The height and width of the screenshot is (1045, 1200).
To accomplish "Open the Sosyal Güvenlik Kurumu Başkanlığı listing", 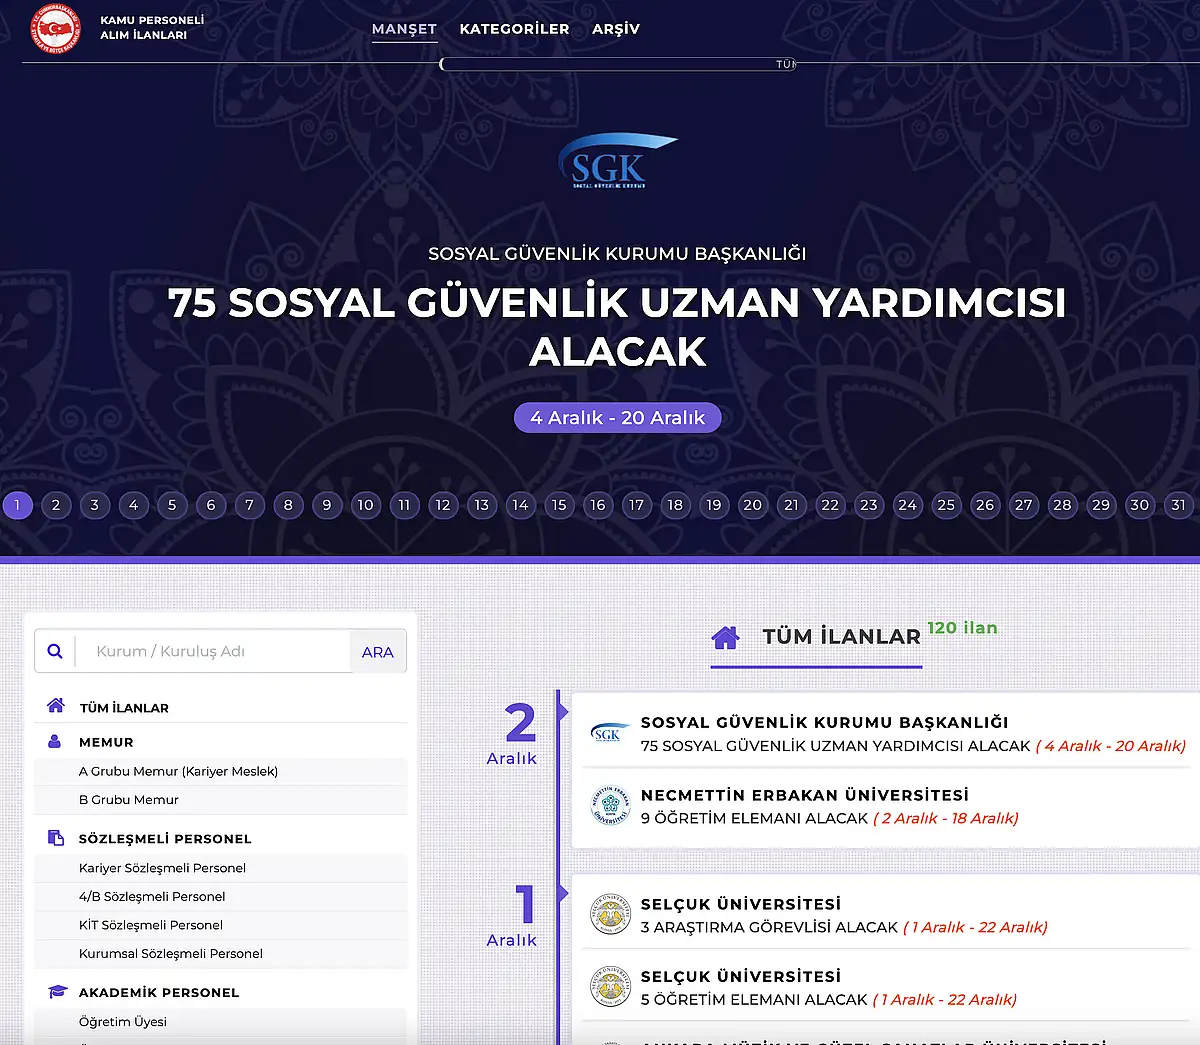I will coord(886,734).
